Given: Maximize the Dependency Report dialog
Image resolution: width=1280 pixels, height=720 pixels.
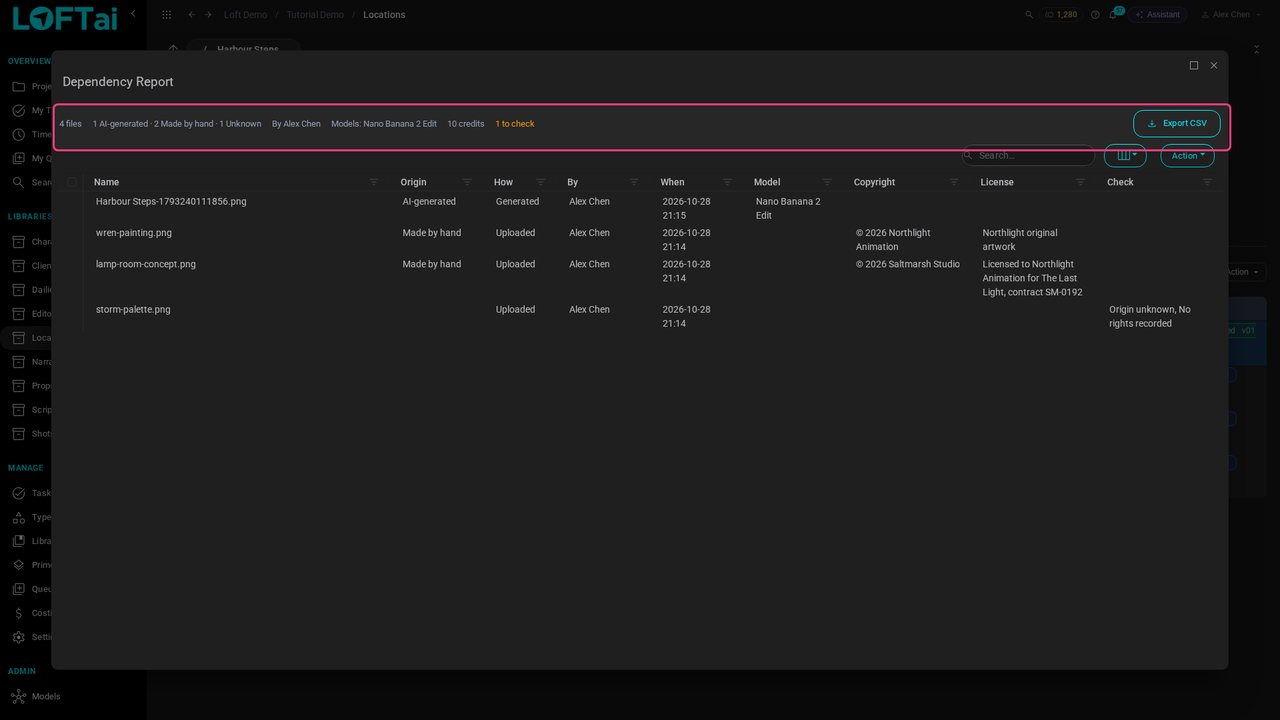Looking at the screenshot, I should (x=1194, y=65).
